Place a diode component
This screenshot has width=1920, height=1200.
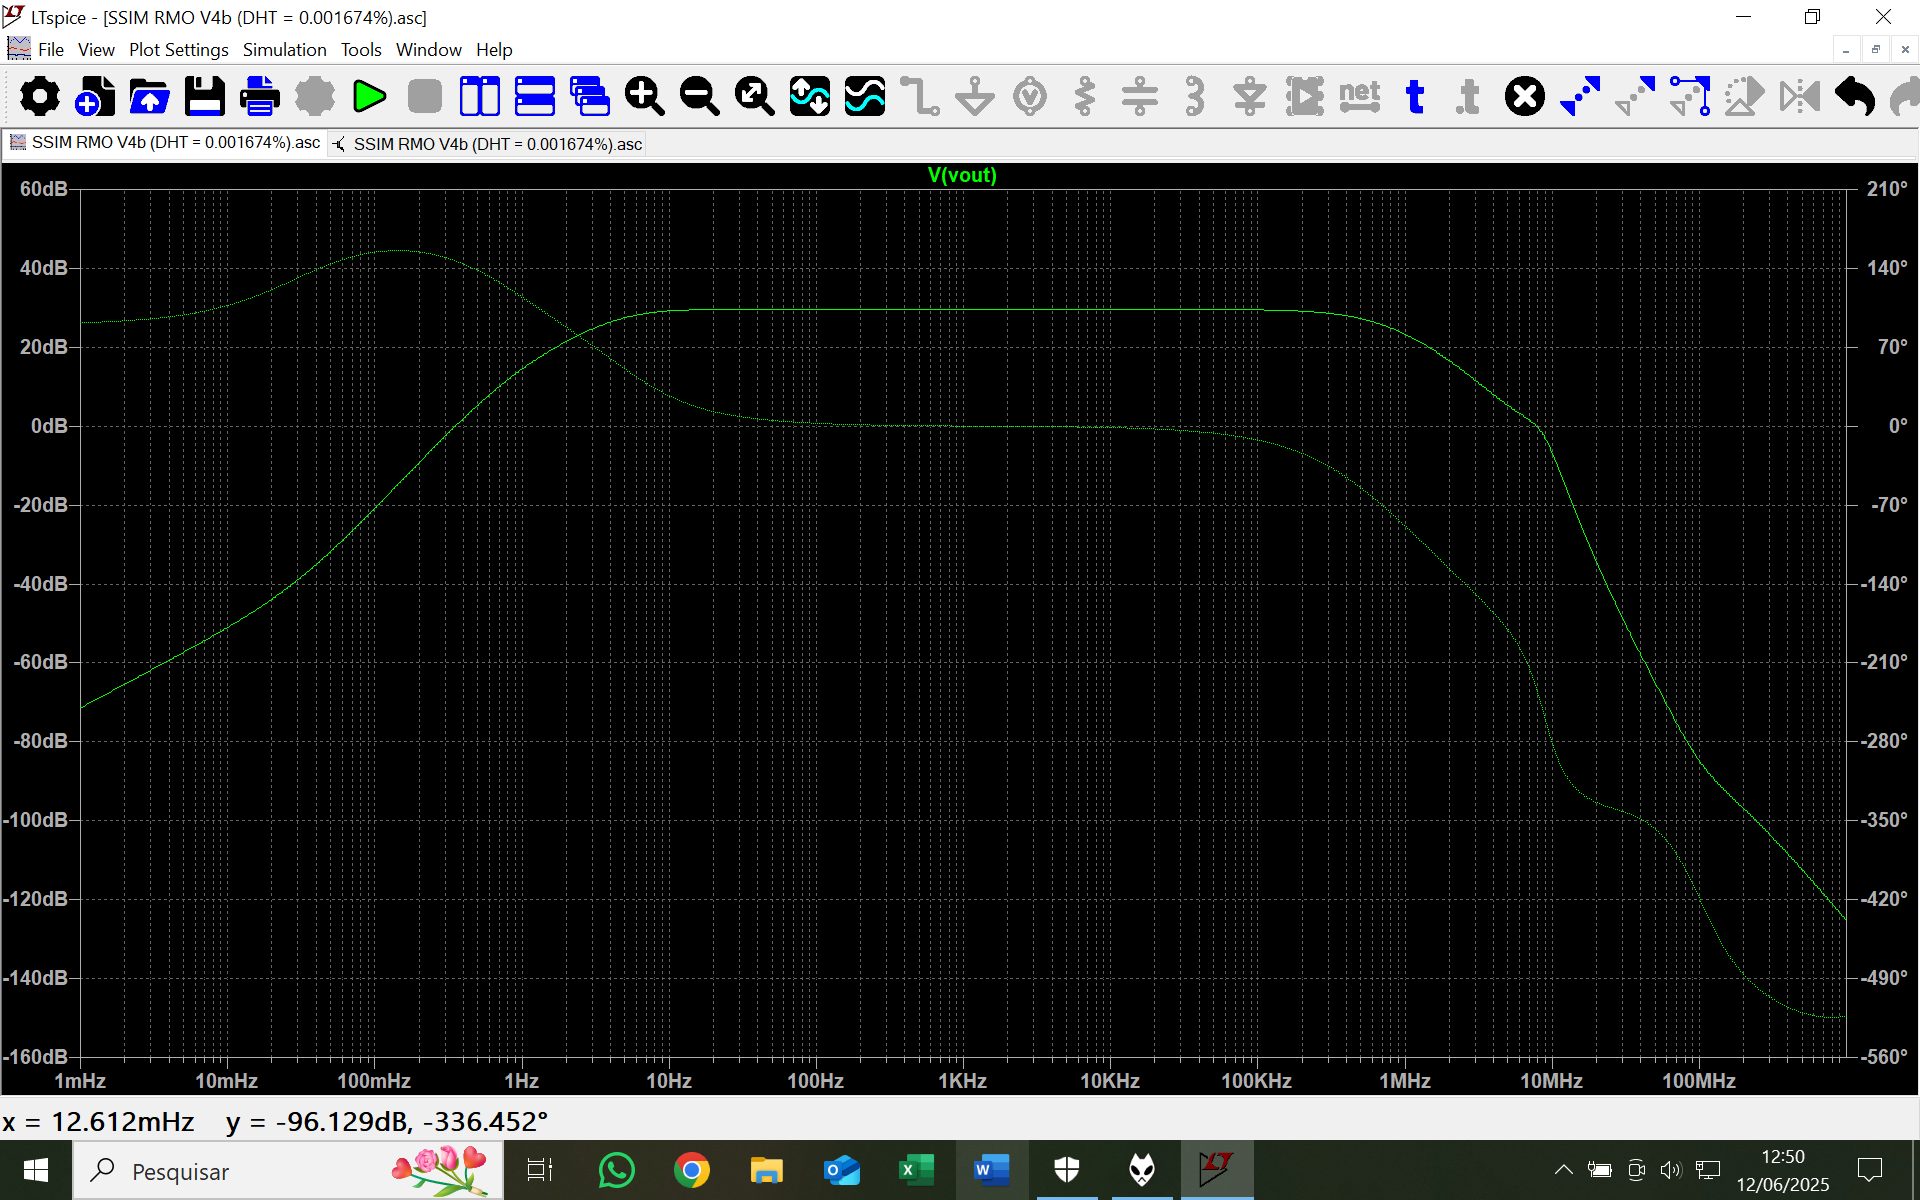1250,97
